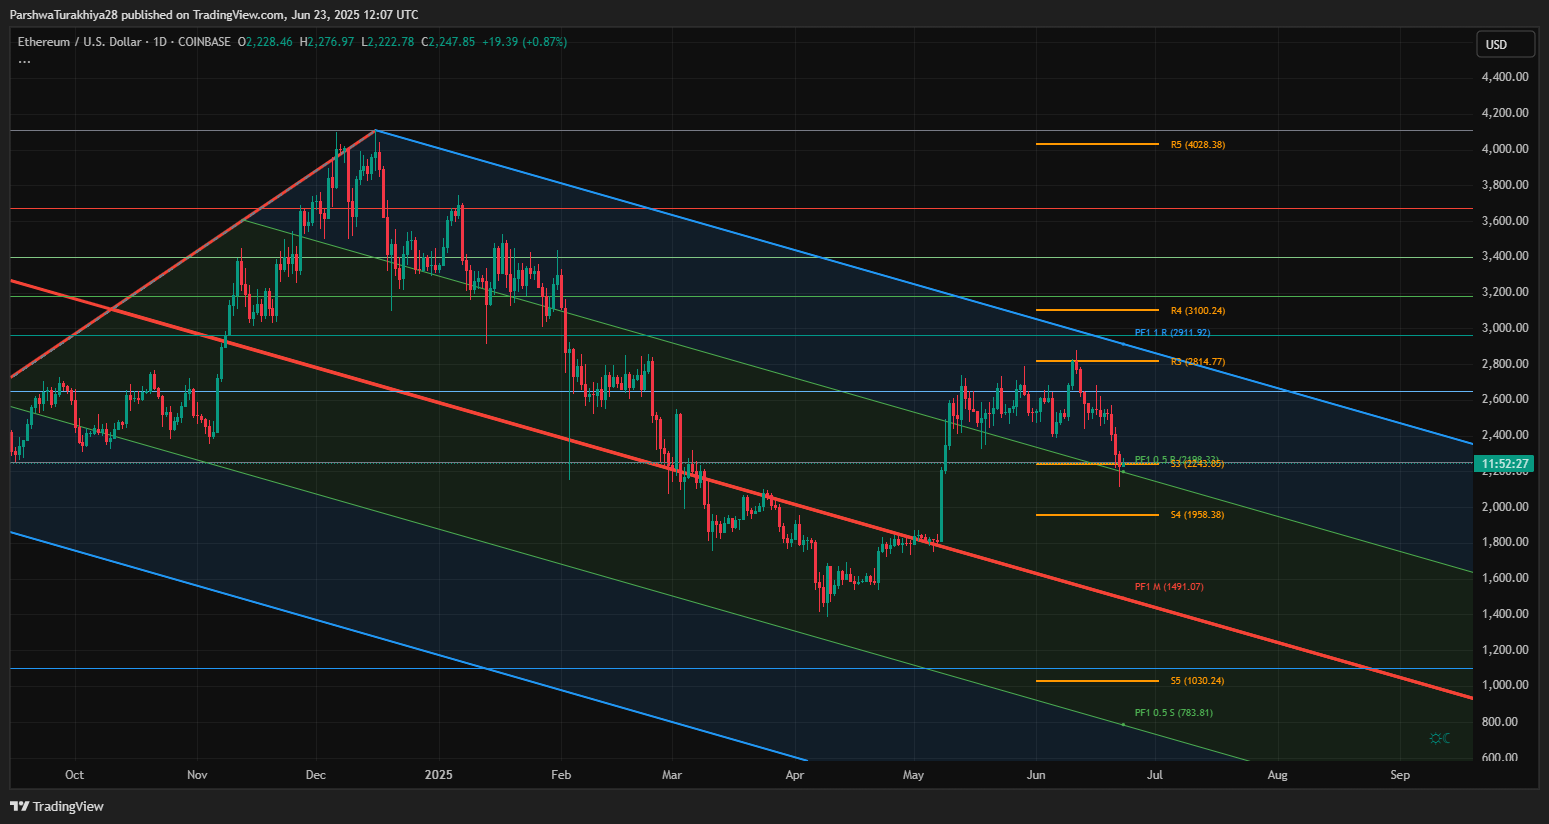The image size is (1549, 824).
Task: Select the PF1 M (1491.07) median label
Action: [1169, 587]
